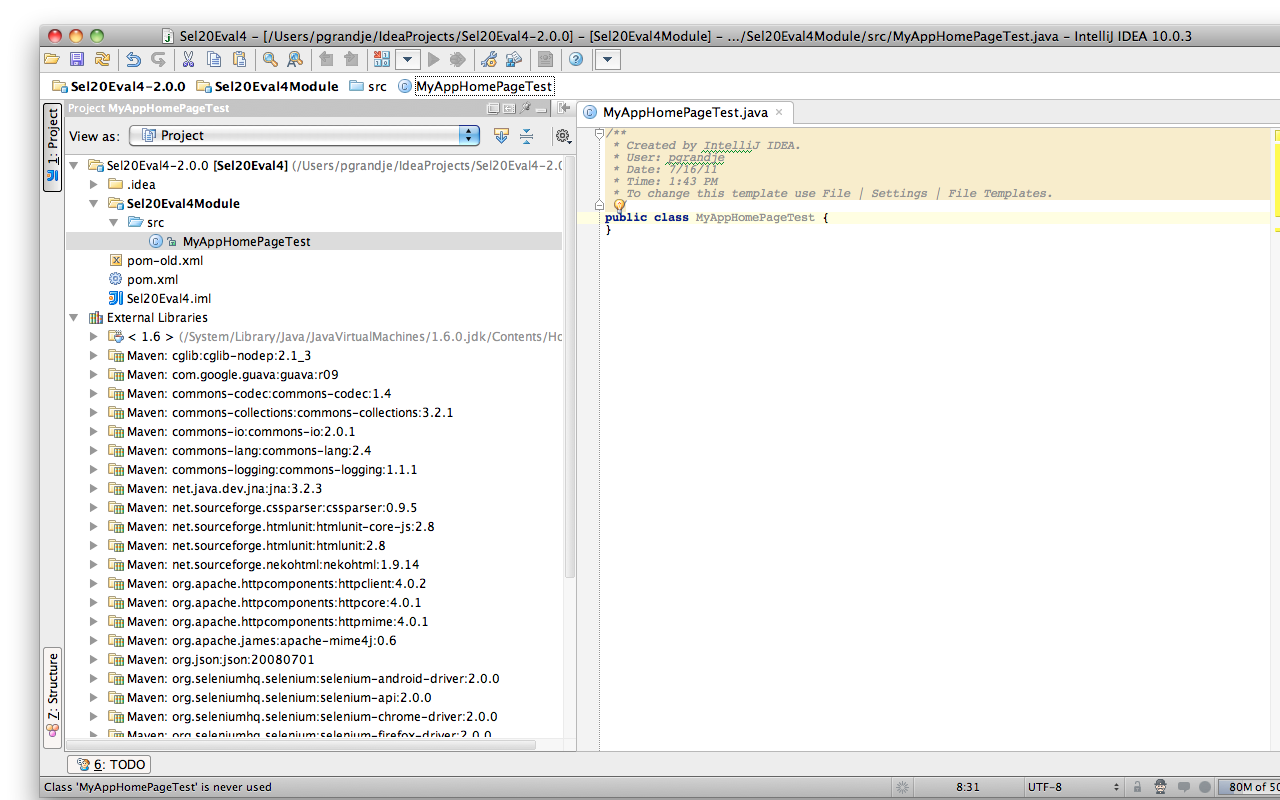This screenshot has height=800, width=1280.
Task: Click the project tree horizontal scrollbar
Action: click(300, 744)
